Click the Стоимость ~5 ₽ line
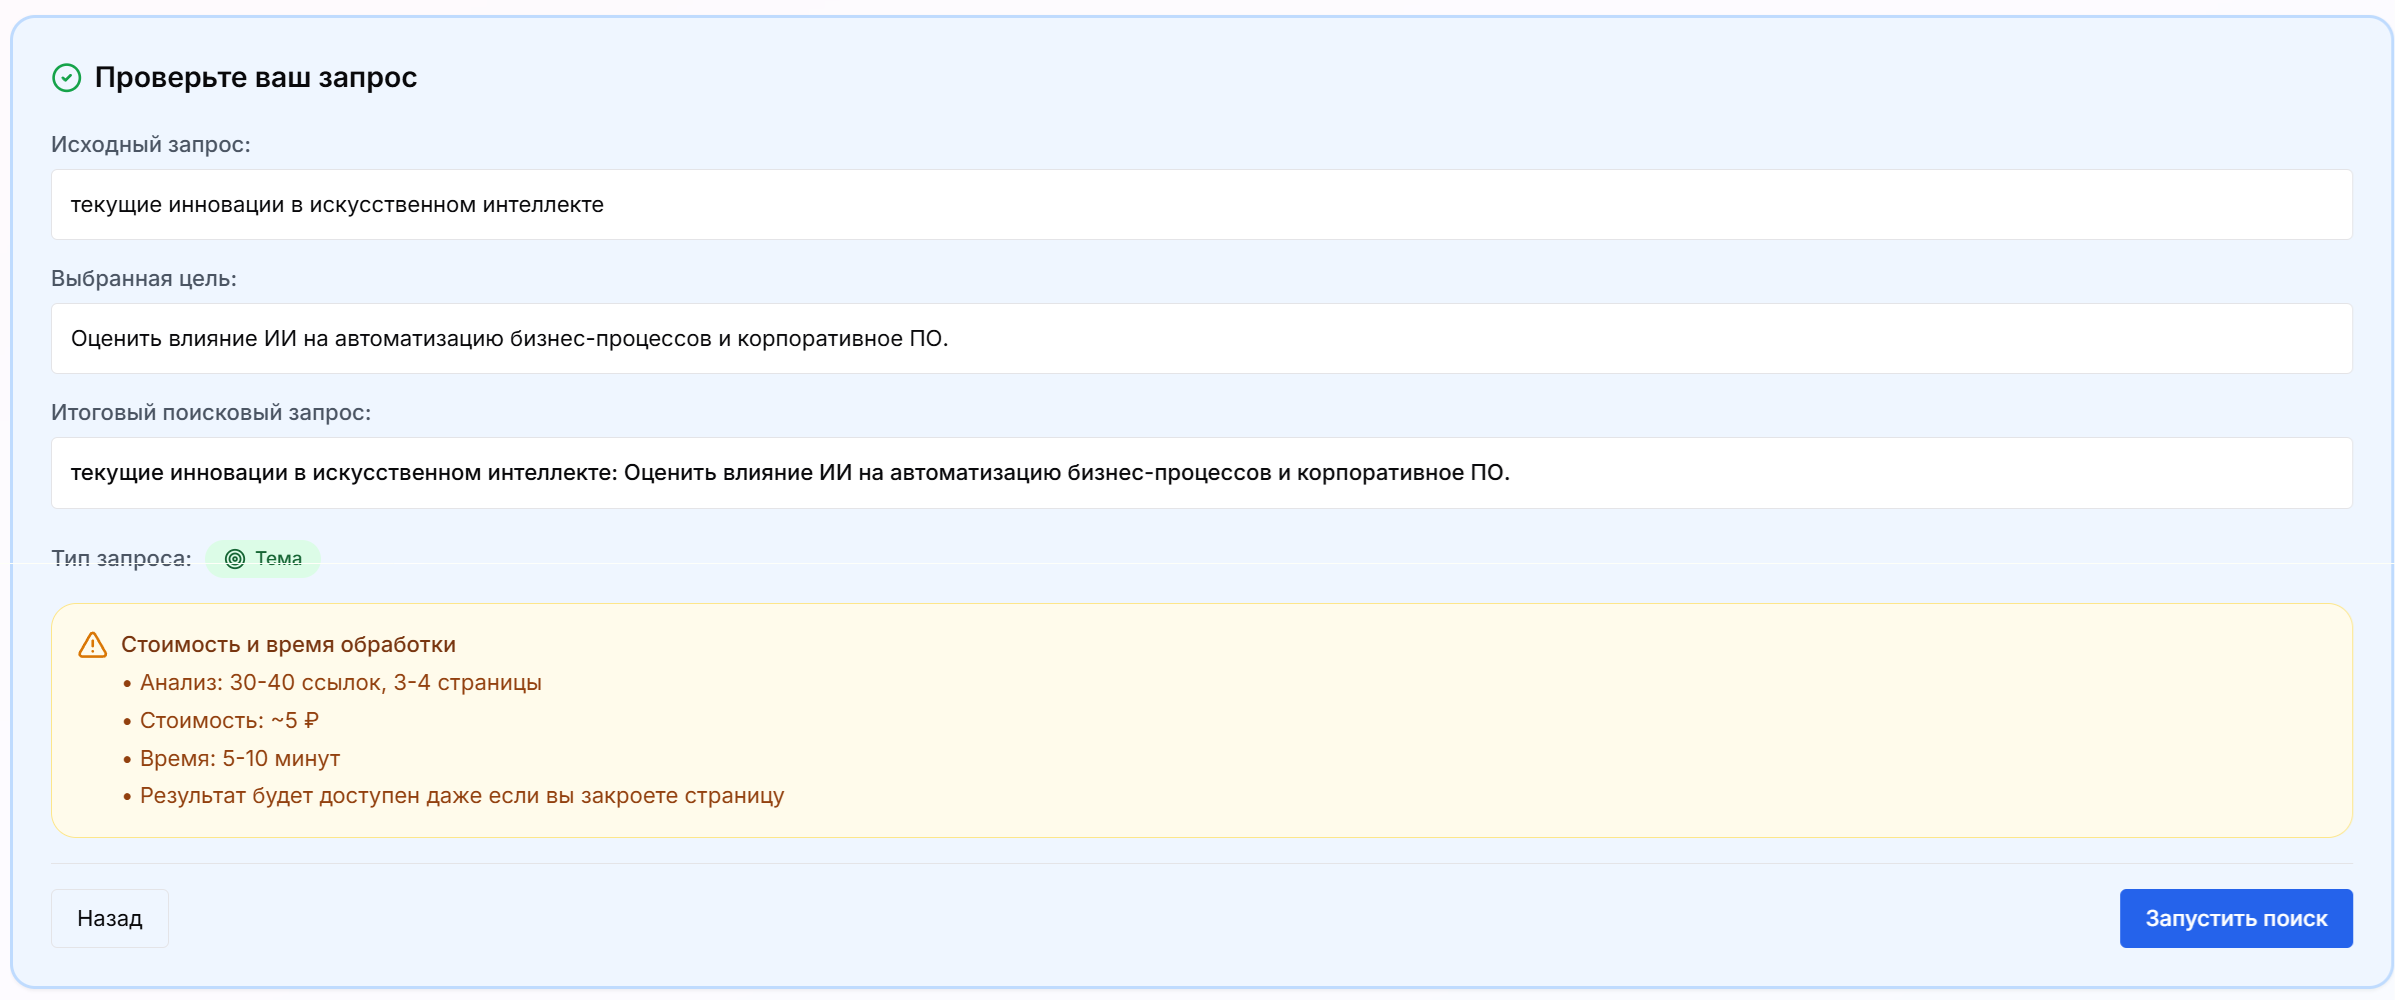The image size is (2395, 1000). [229, 721]
